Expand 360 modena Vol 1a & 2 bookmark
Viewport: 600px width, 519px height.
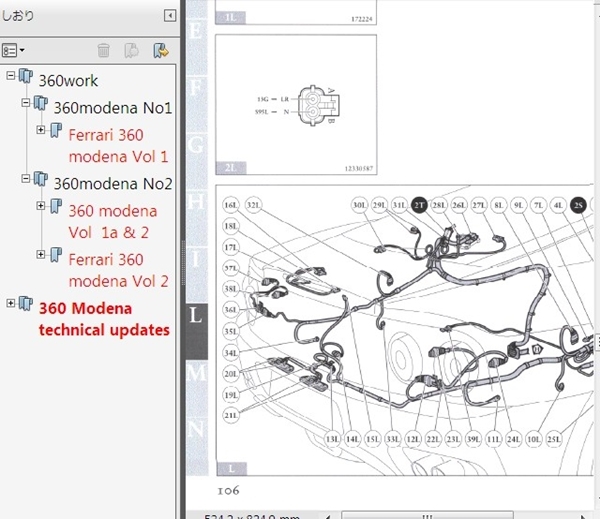tap(41, 206)
